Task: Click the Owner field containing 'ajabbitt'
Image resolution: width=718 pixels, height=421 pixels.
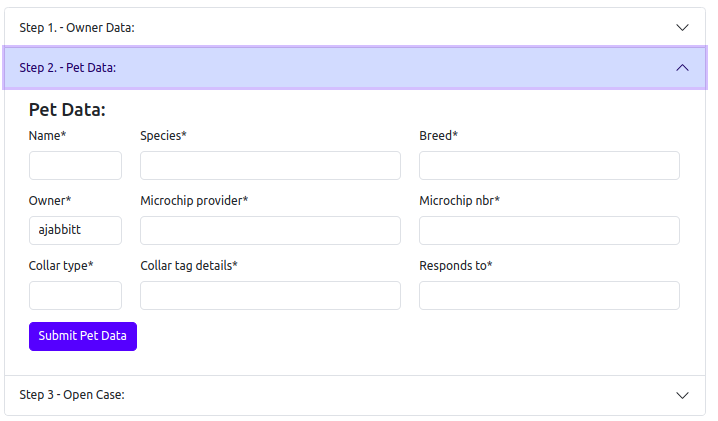Action: click(75, 231)
